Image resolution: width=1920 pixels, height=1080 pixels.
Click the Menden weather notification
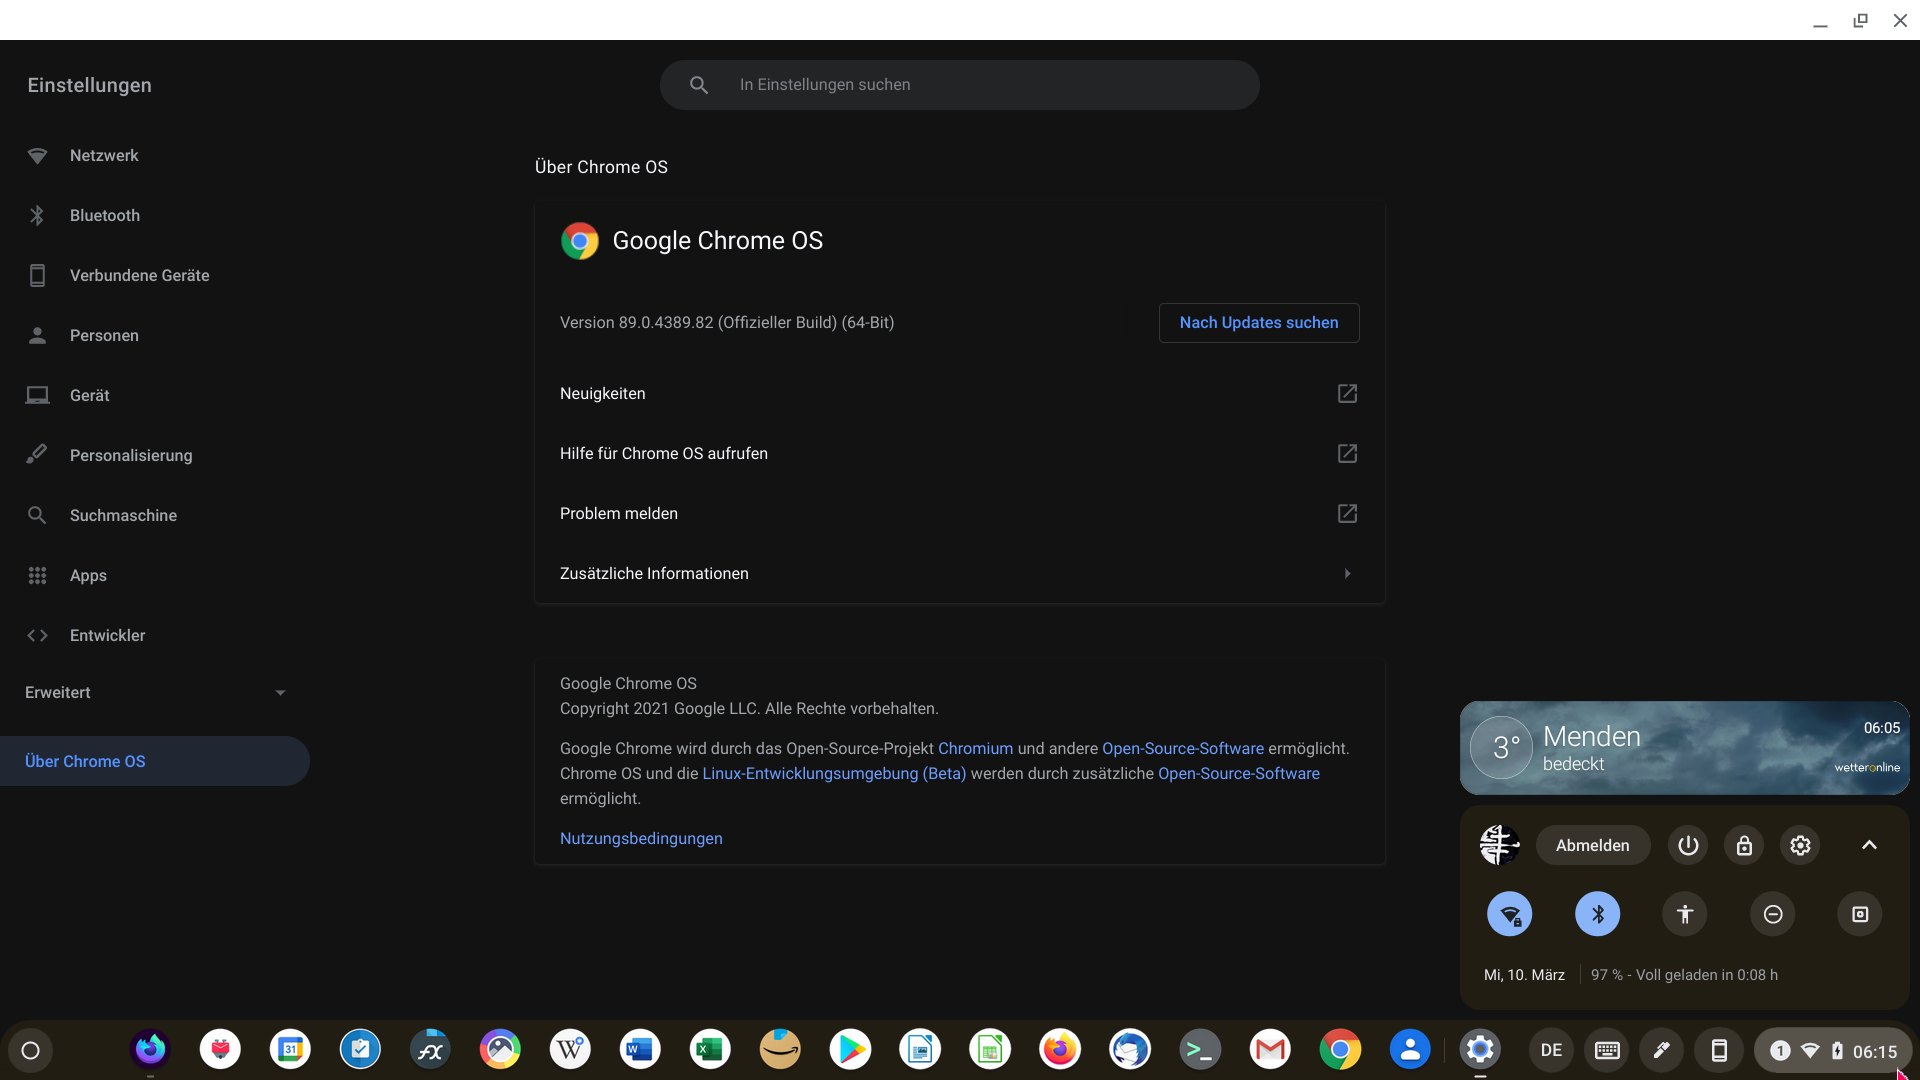tap(1684, 748)
